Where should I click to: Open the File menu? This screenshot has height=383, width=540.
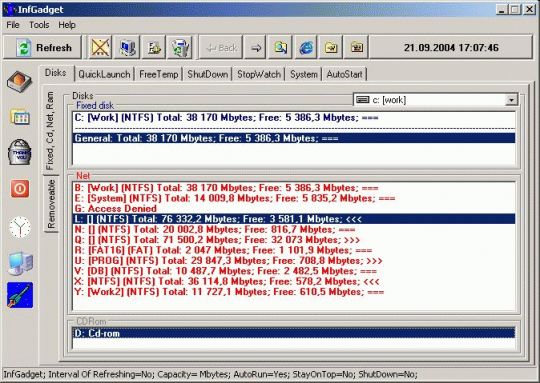pyautogui.click(x=13, y=25)
